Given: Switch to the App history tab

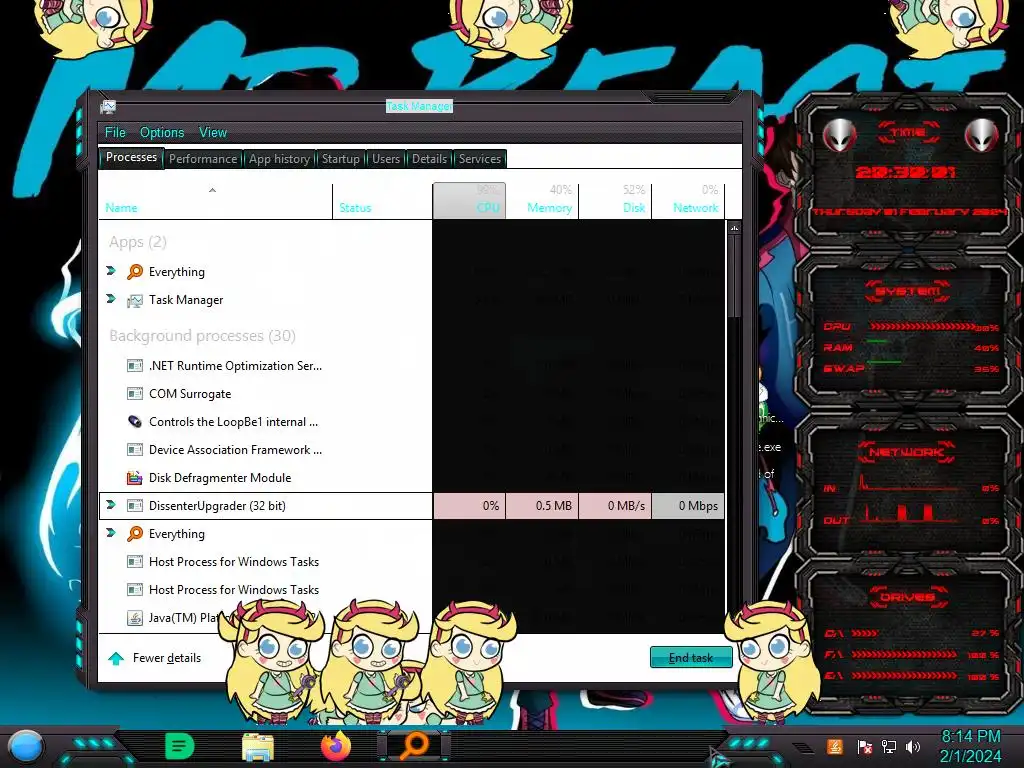Looking at the screenshot, I should (x=280, y=159).
